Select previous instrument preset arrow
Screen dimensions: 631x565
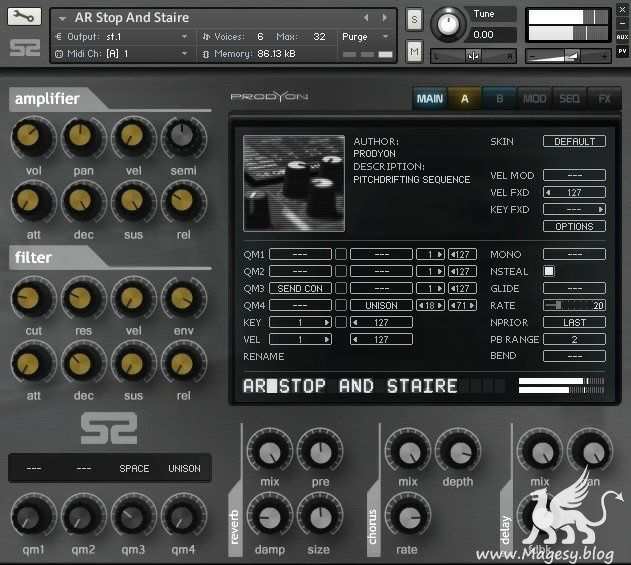[x=366, y=18]
